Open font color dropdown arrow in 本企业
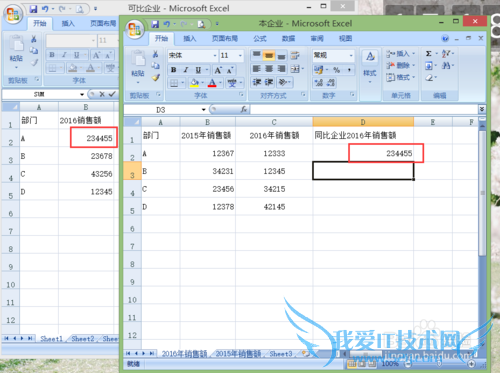The width and height of the screenshot is (500, 373). pyautogui.click(x=220, y=83)
